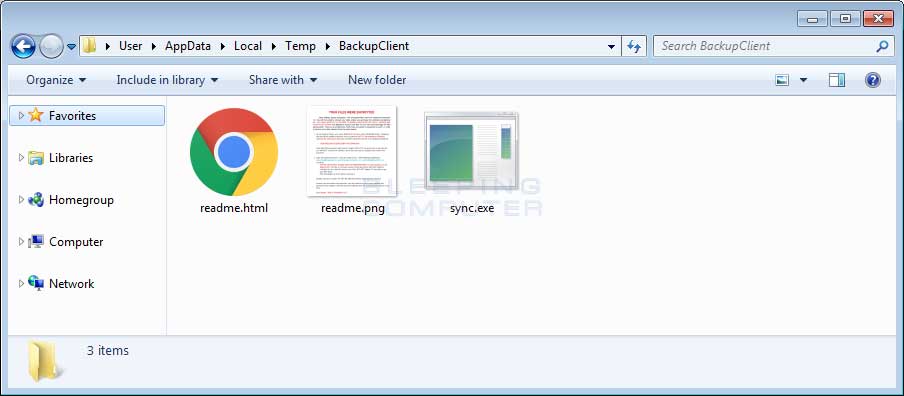Click the User breadcrumb segment
Screen dimensions: 904x396
pos(130,46)
